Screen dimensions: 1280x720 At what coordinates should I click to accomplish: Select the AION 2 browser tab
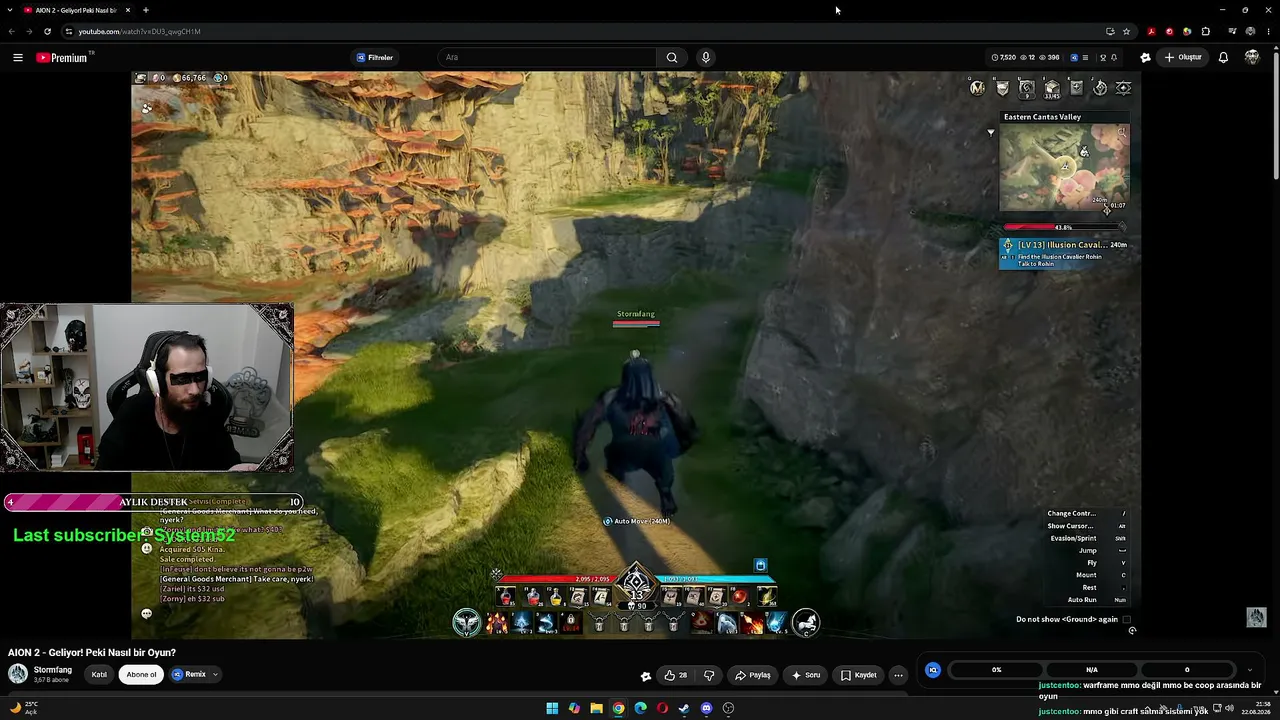pos(78,10)
